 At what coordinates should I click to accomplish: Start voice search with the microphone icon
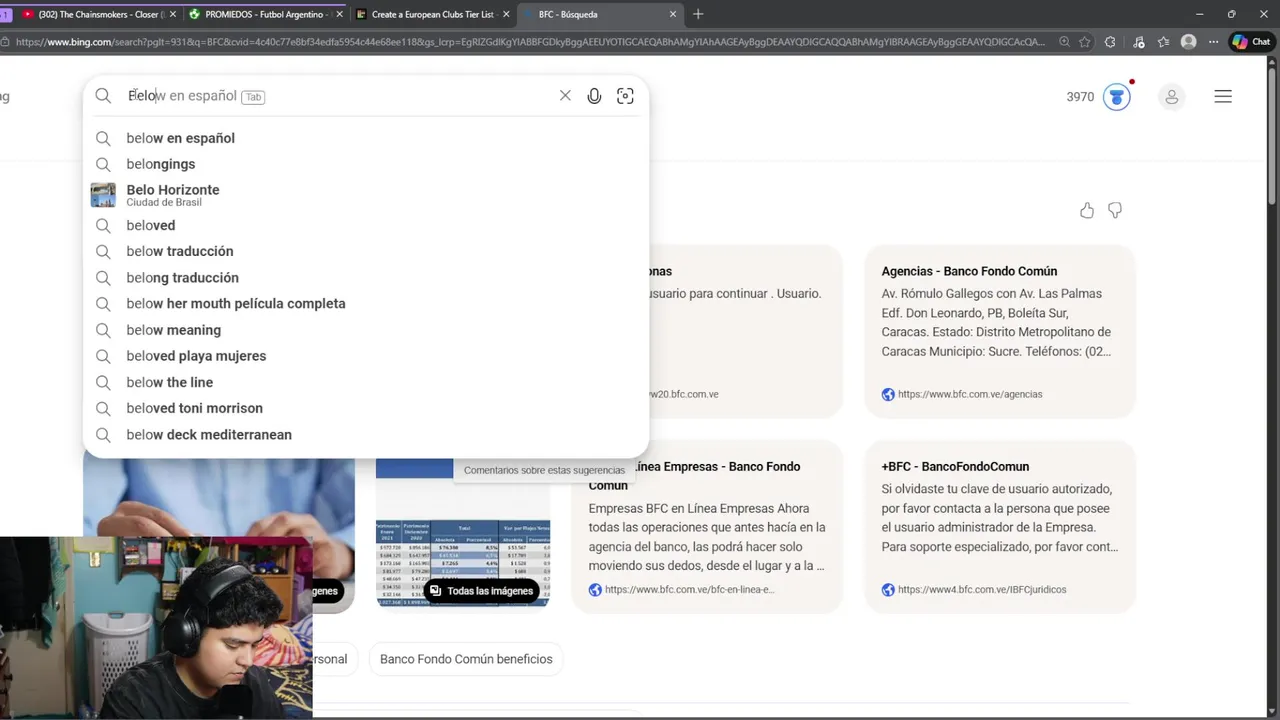[x=594, y=96]
